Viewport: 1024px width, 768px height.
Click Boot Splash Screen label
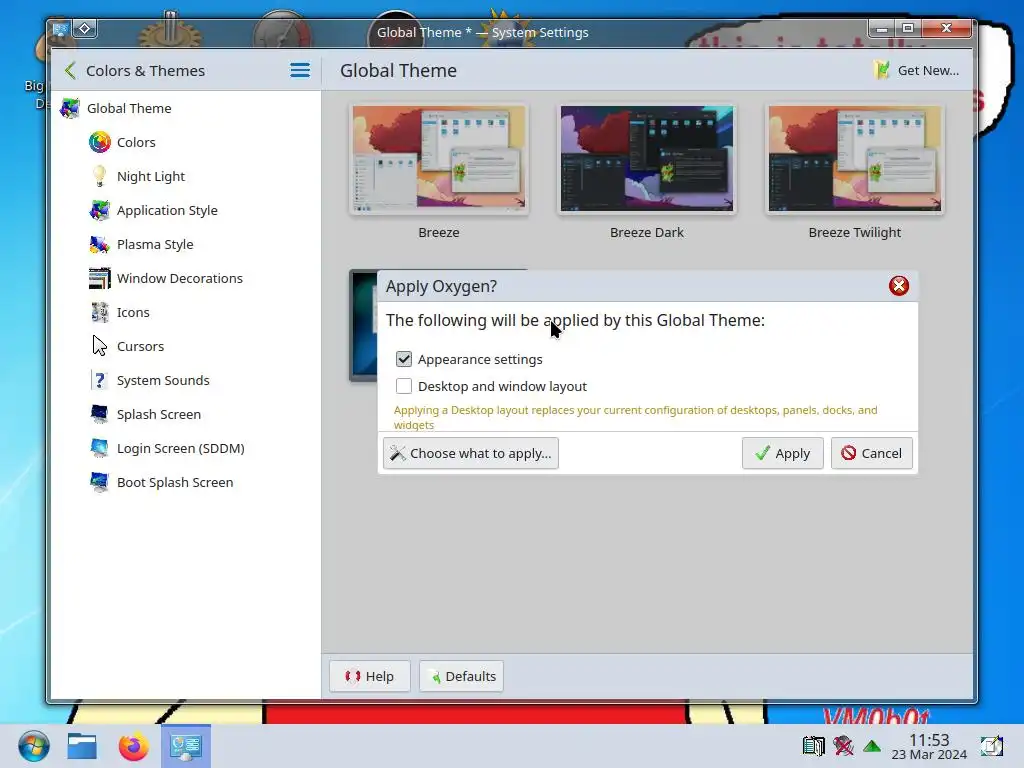point(175,482)
